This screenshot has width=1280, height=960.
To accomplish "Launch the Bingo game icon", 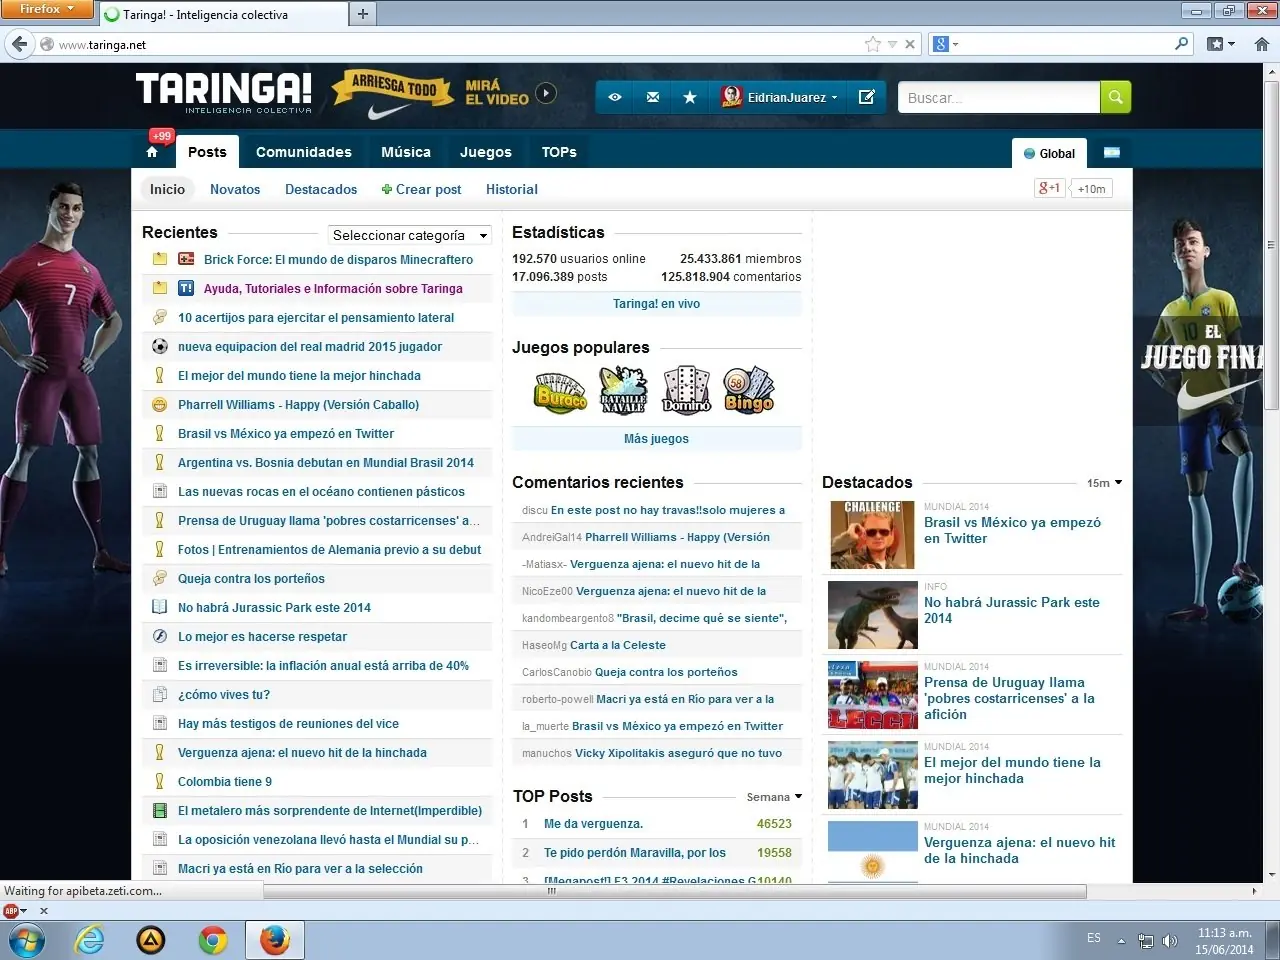I will [x=749, y=391].
